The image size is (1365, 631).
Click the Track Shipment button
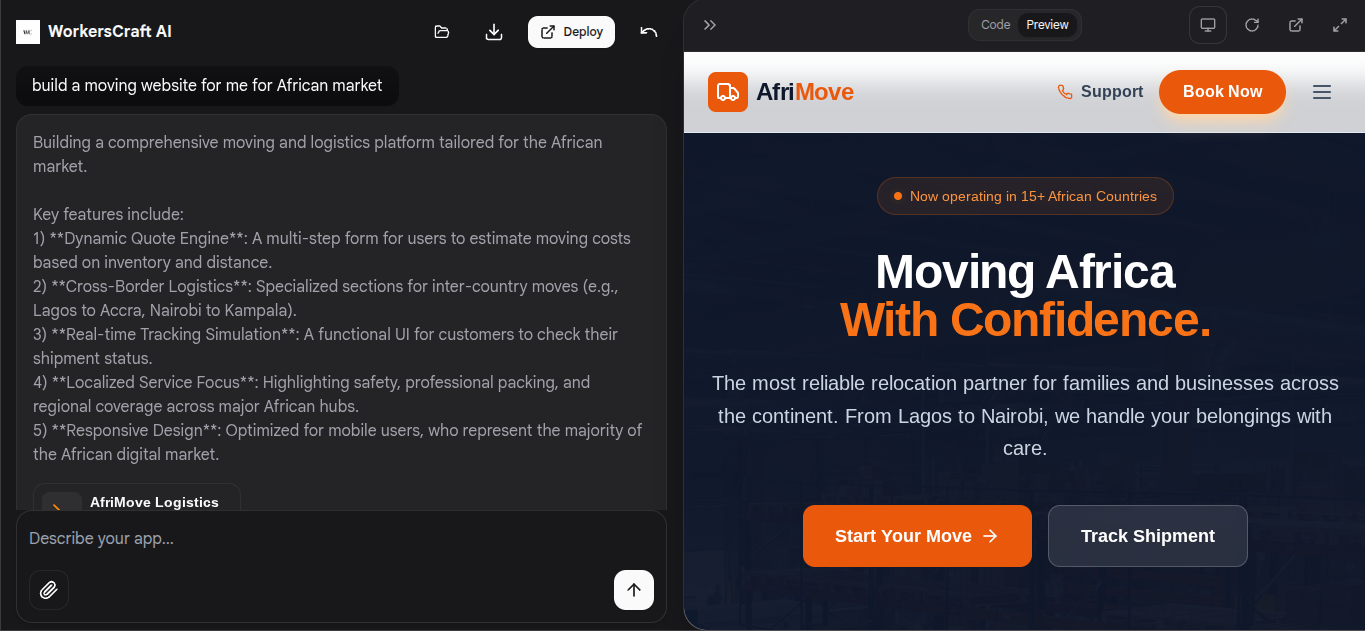pos(1148,536)
